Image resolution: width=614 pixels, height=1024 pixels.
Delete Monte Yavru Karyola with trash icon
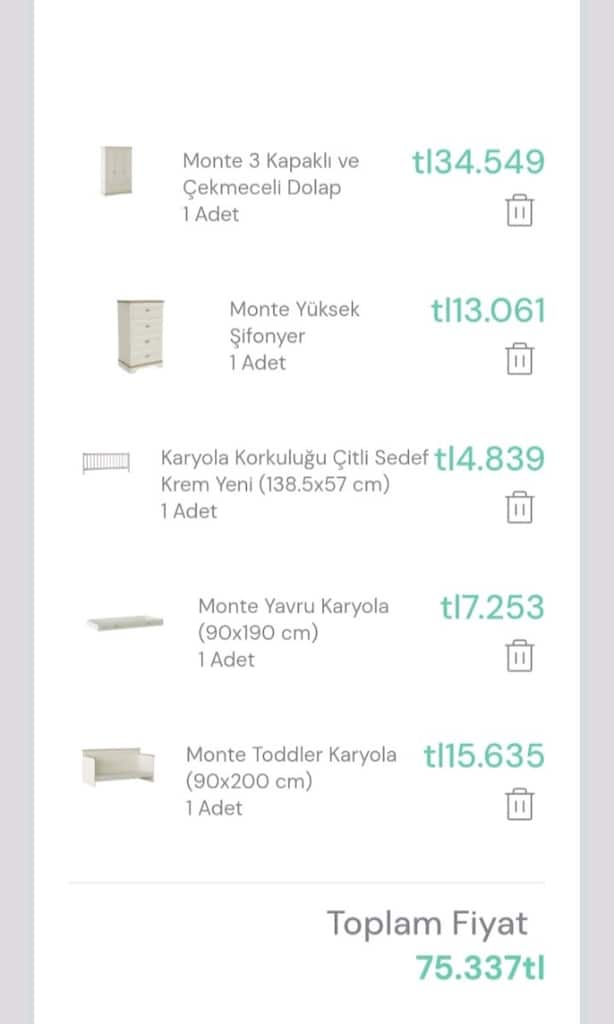pyautogui.click(x=519, y=655)
